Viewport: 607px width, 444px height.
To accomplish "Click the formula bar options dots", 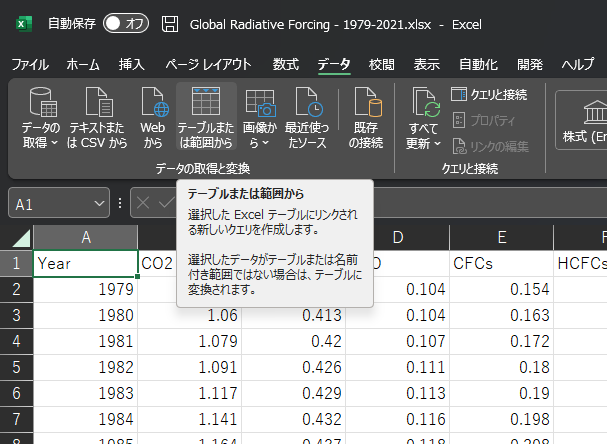I will [120, 203].
